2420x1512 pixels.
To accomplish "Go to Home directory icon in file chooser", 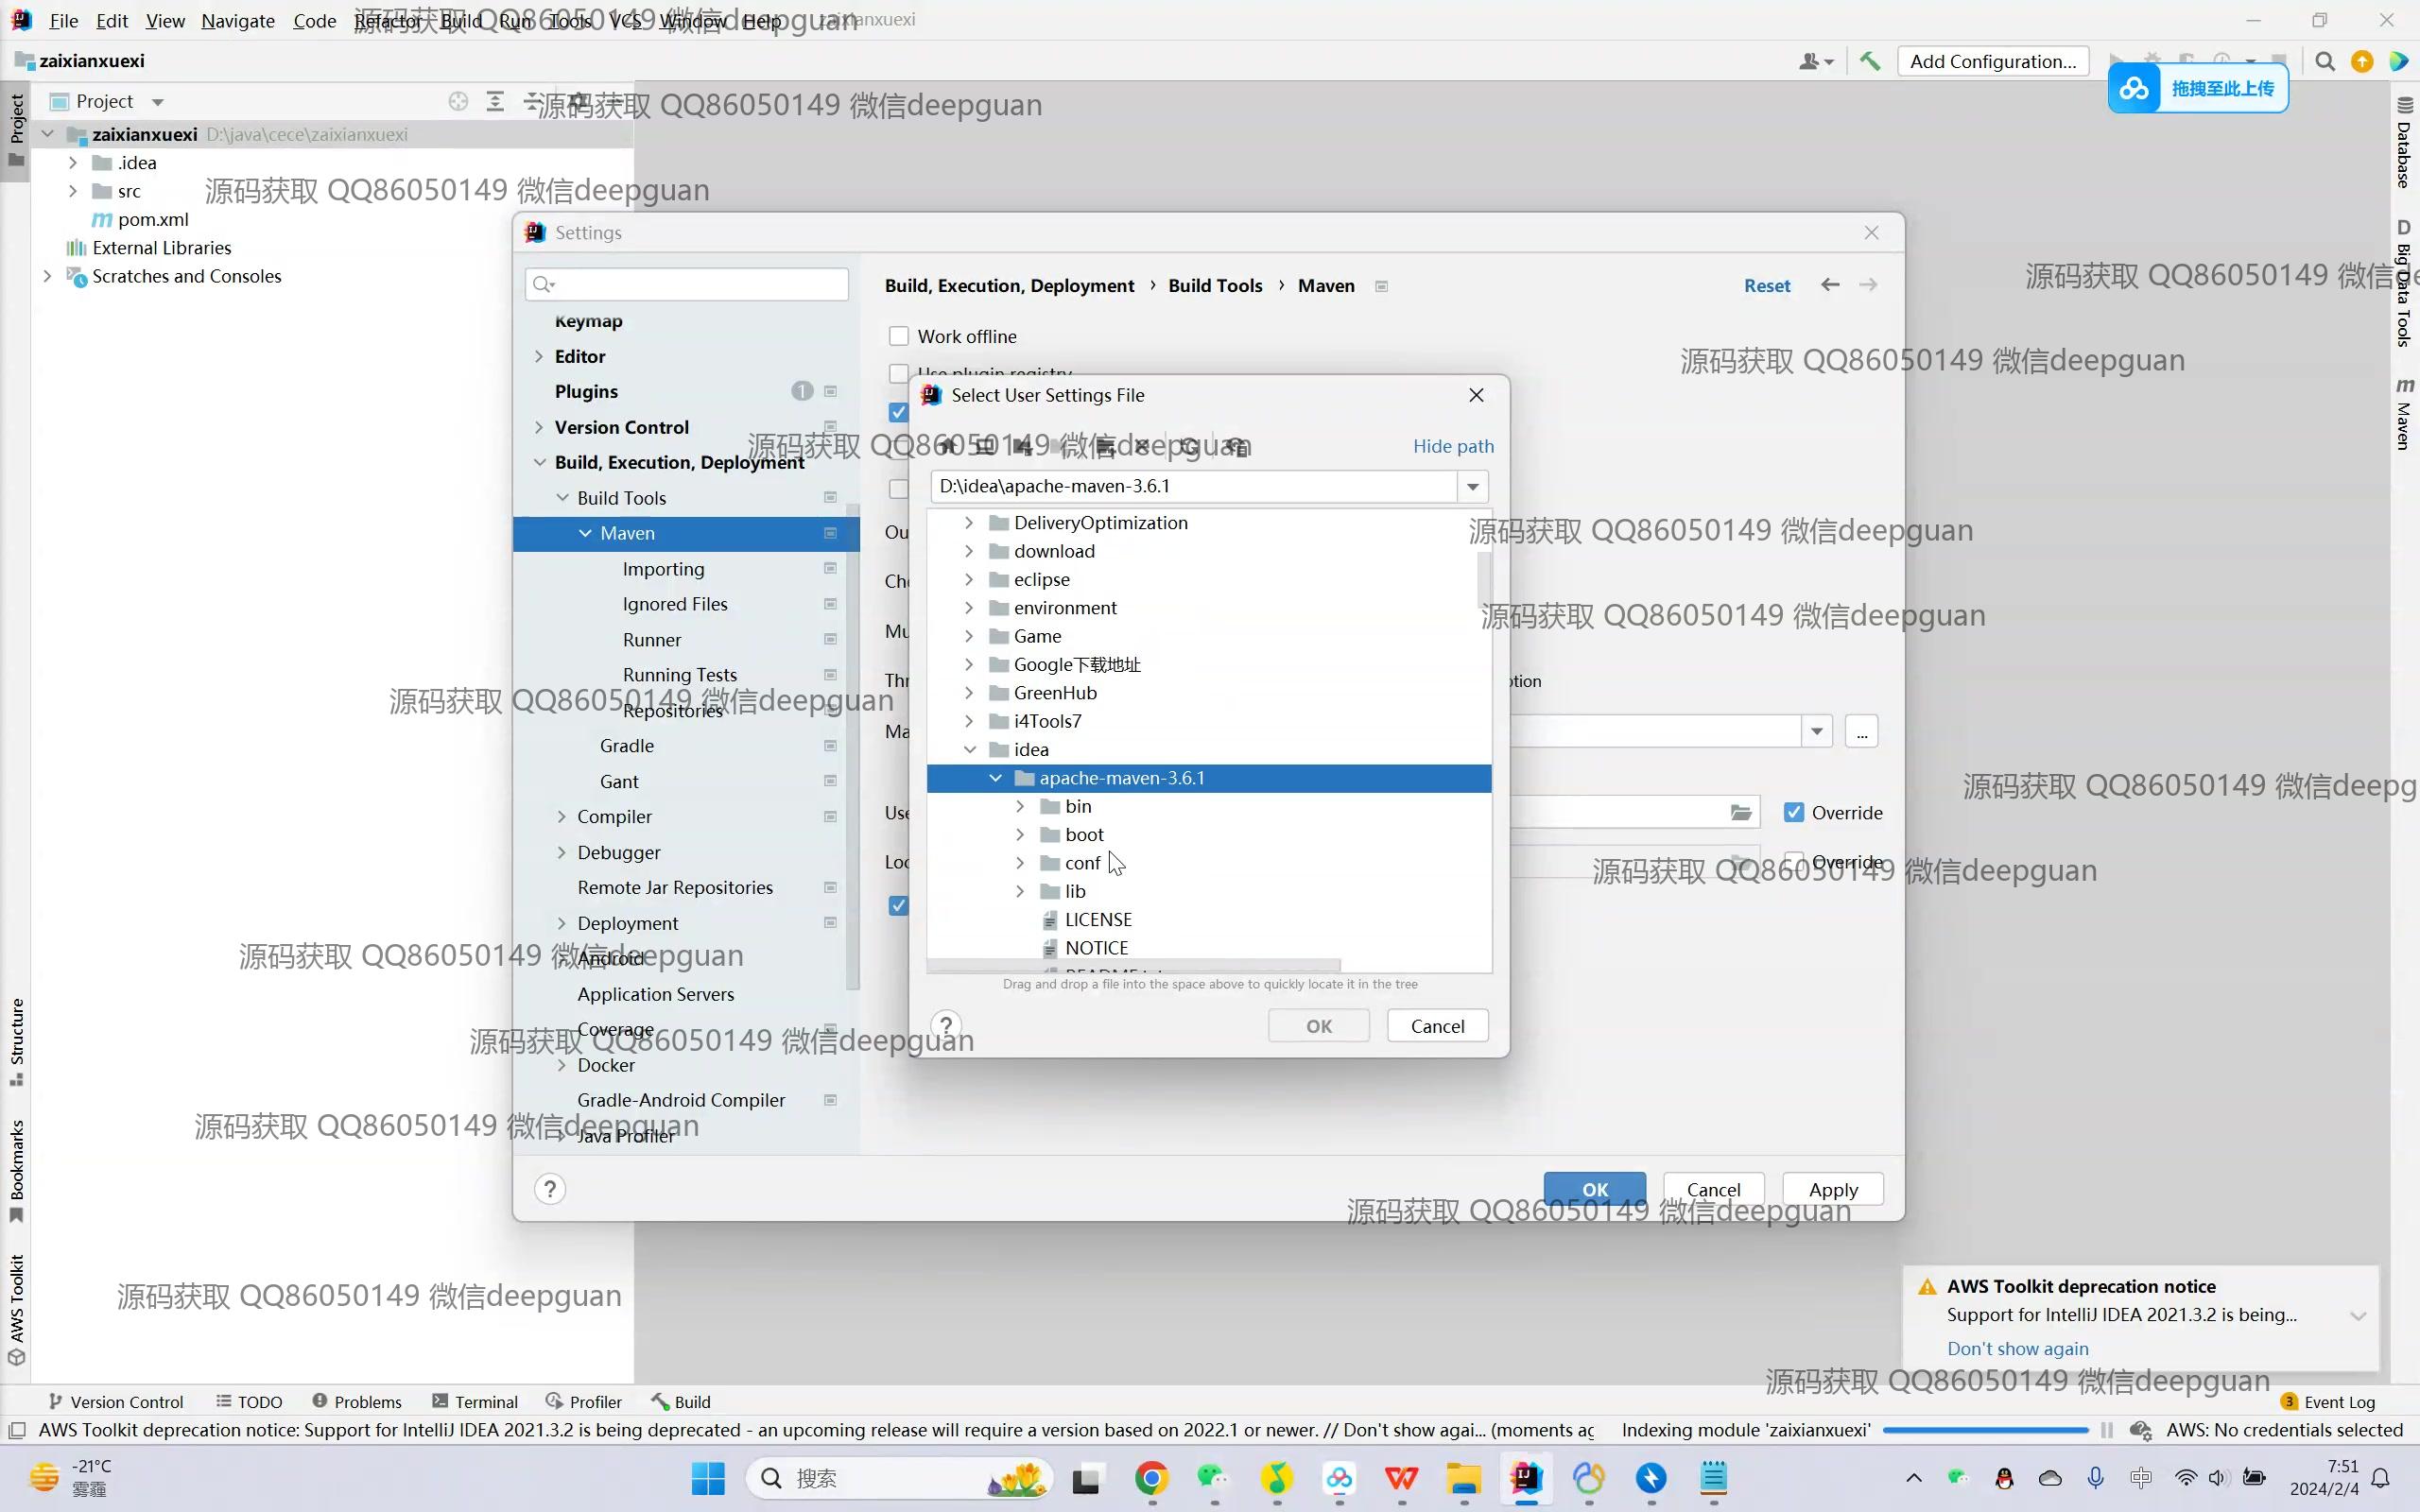I will point(946,446).
